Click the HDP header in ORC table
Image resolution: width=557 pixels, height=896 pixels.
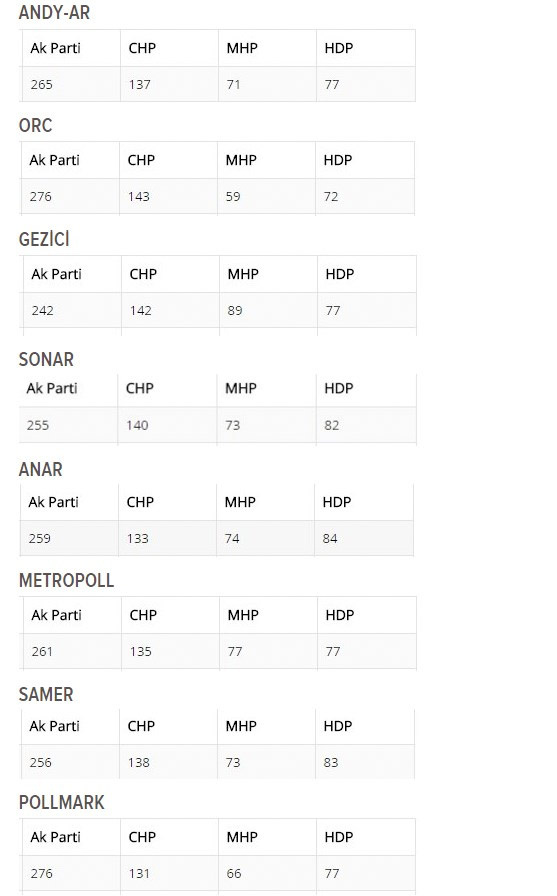(x=338, y=161)
